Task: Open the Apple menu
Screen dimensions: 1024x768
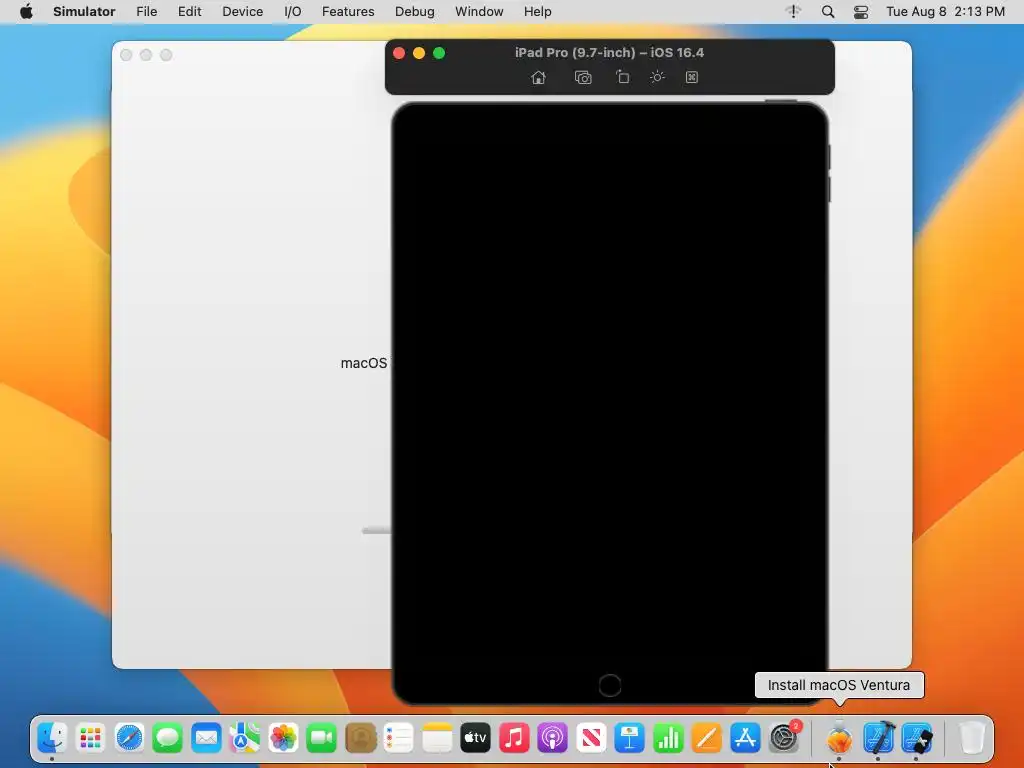Action: point(26,12)
